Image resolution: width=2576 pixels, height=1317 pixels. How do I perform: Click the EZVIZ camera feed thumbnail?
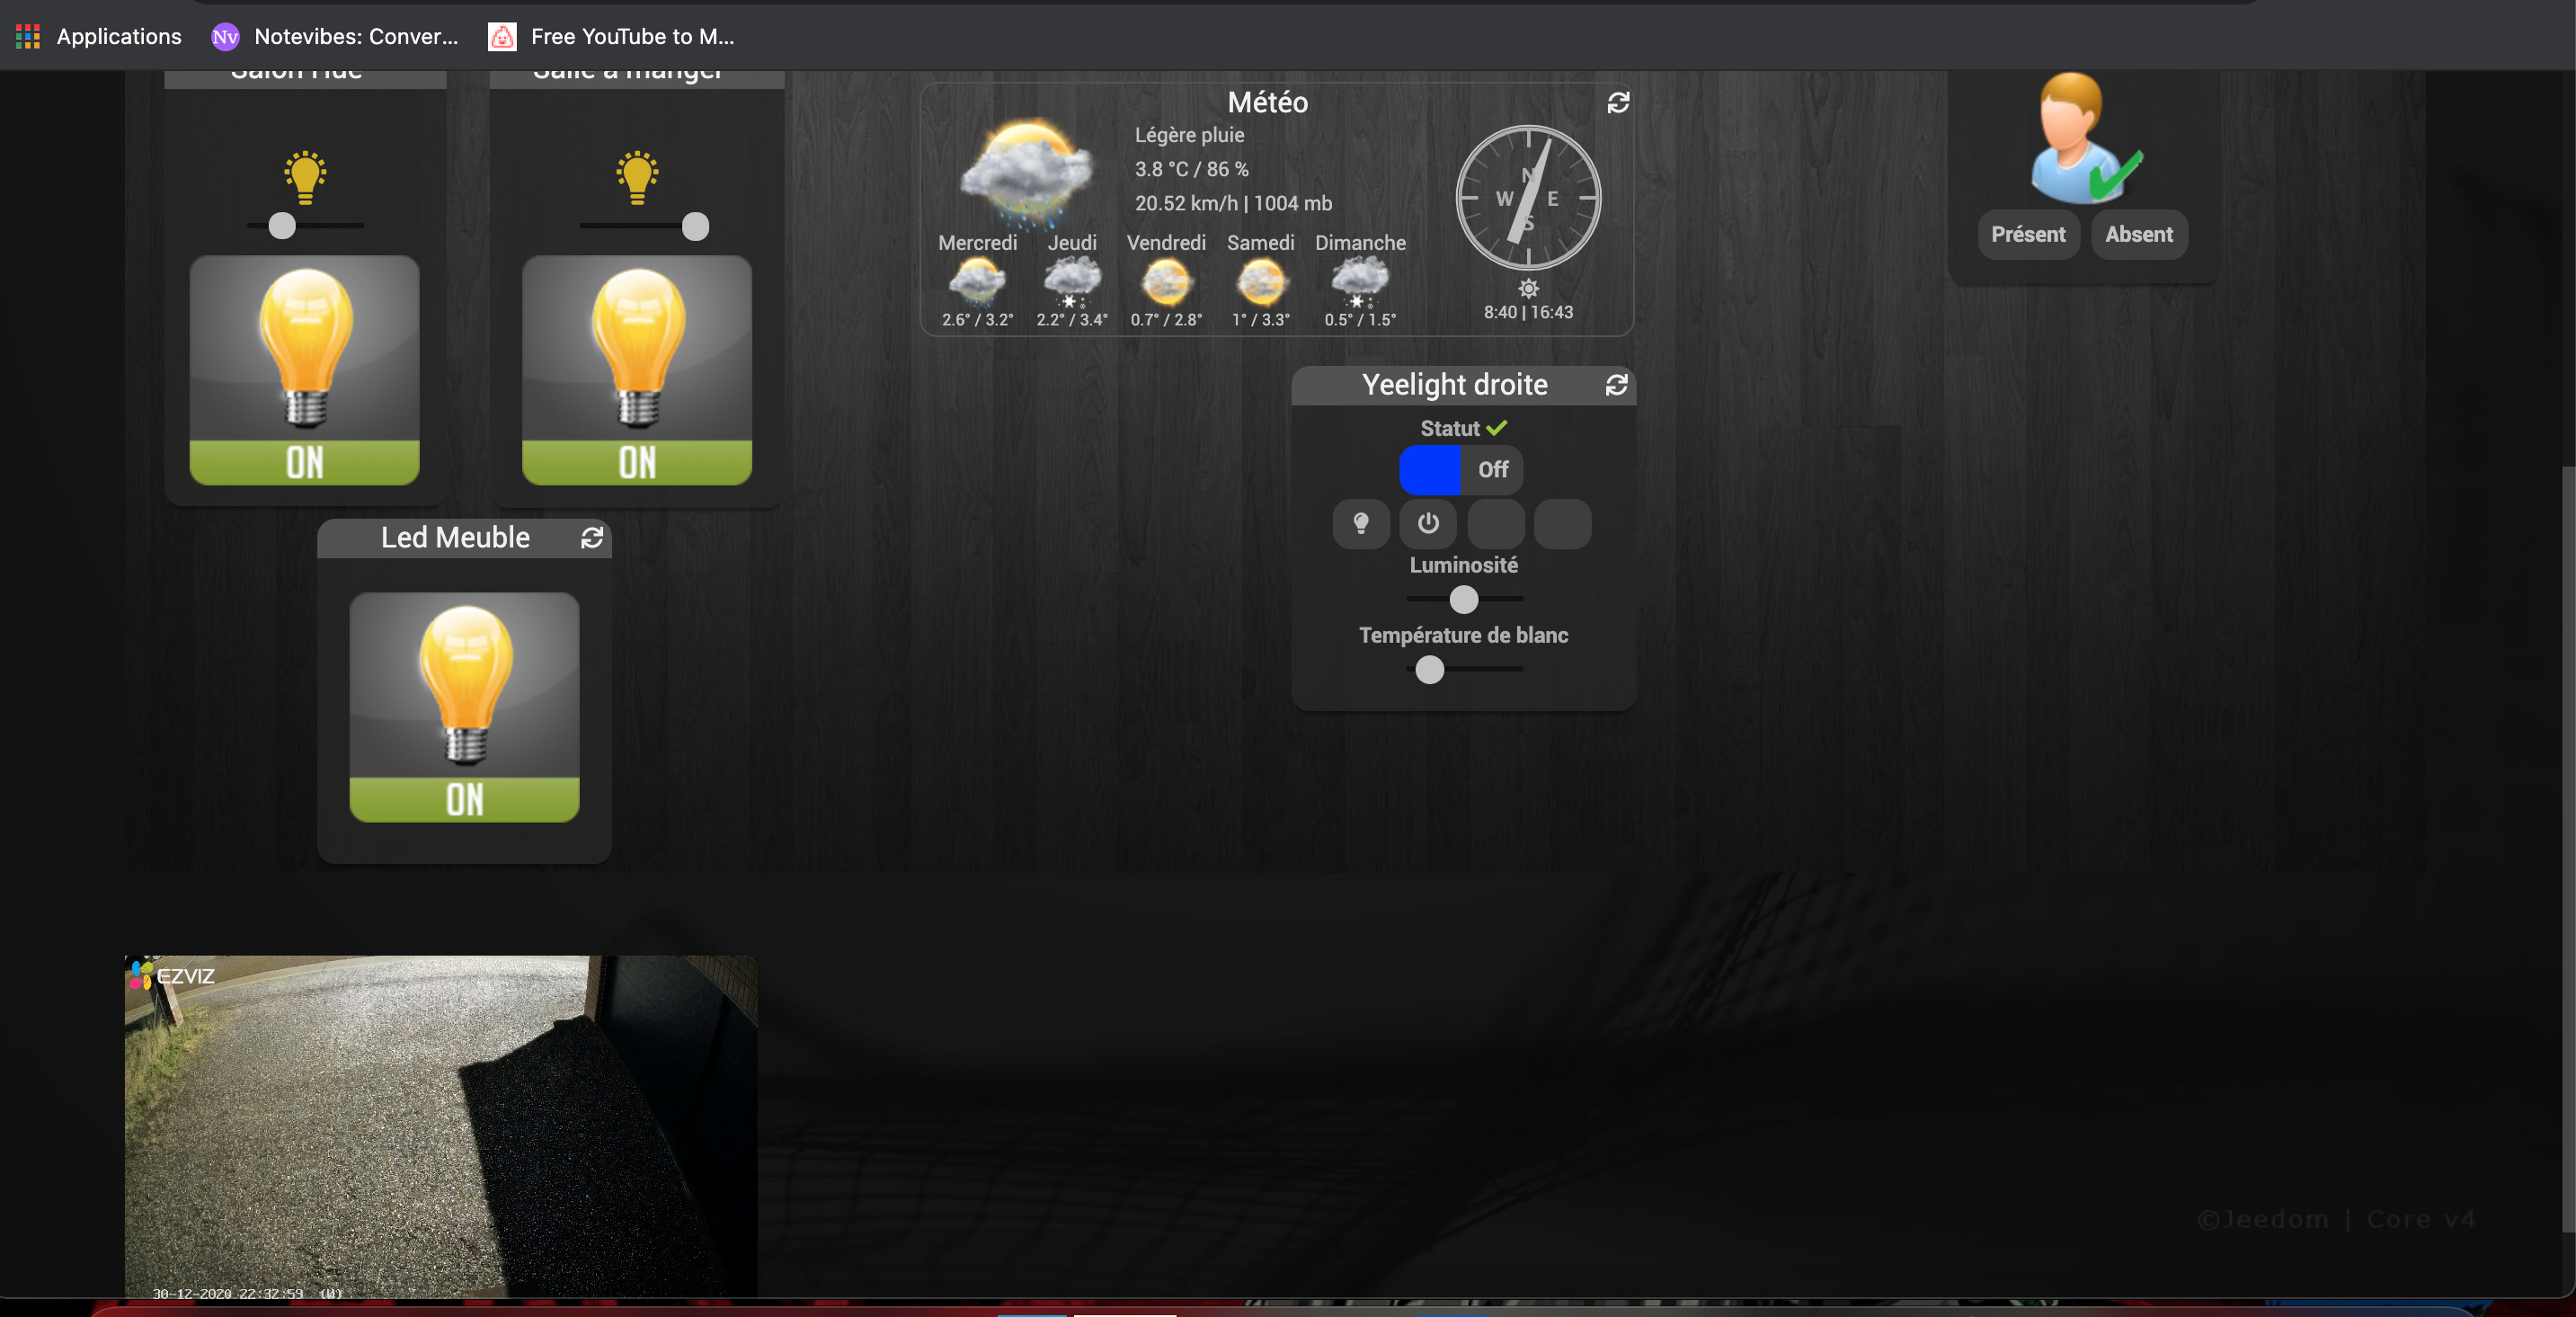pos(440,1125)
